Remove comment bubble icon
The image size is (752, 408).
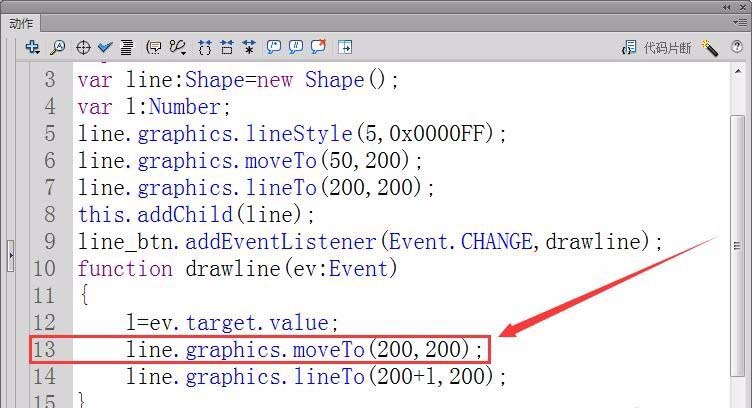[318, 47]
